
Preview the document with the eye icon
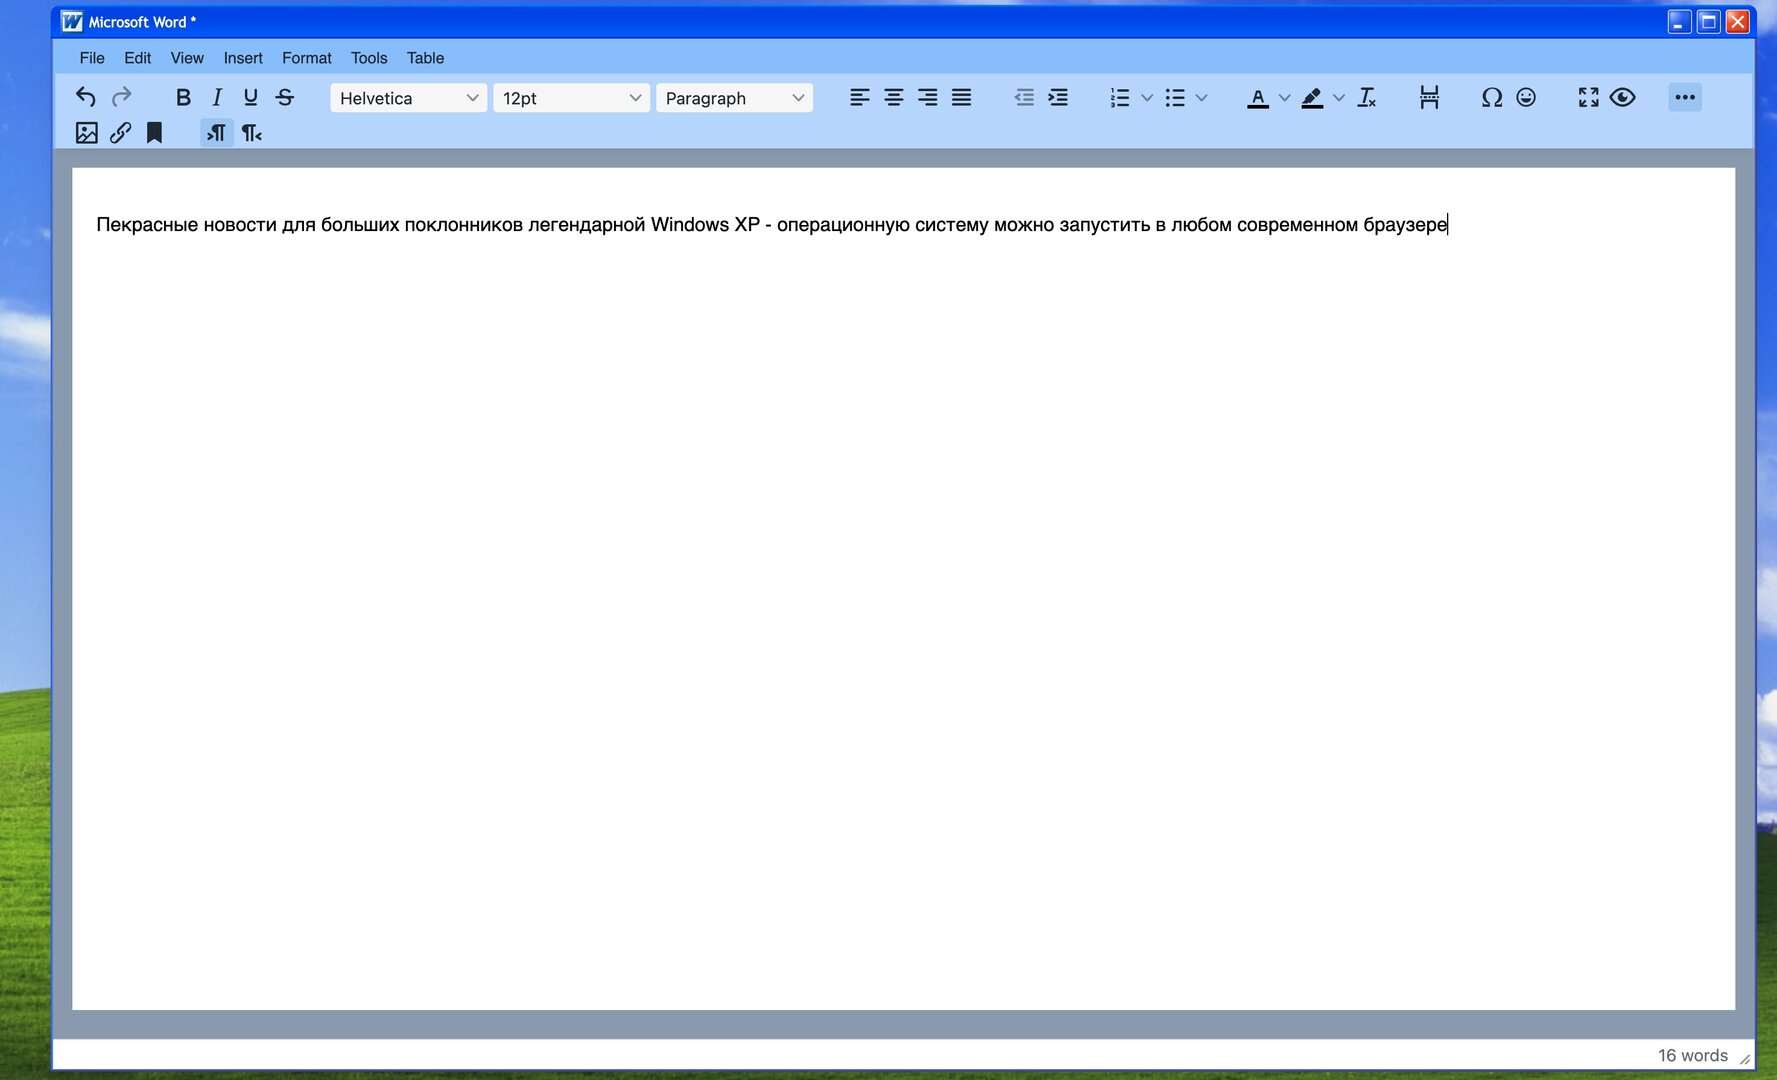coord(1623,97)
